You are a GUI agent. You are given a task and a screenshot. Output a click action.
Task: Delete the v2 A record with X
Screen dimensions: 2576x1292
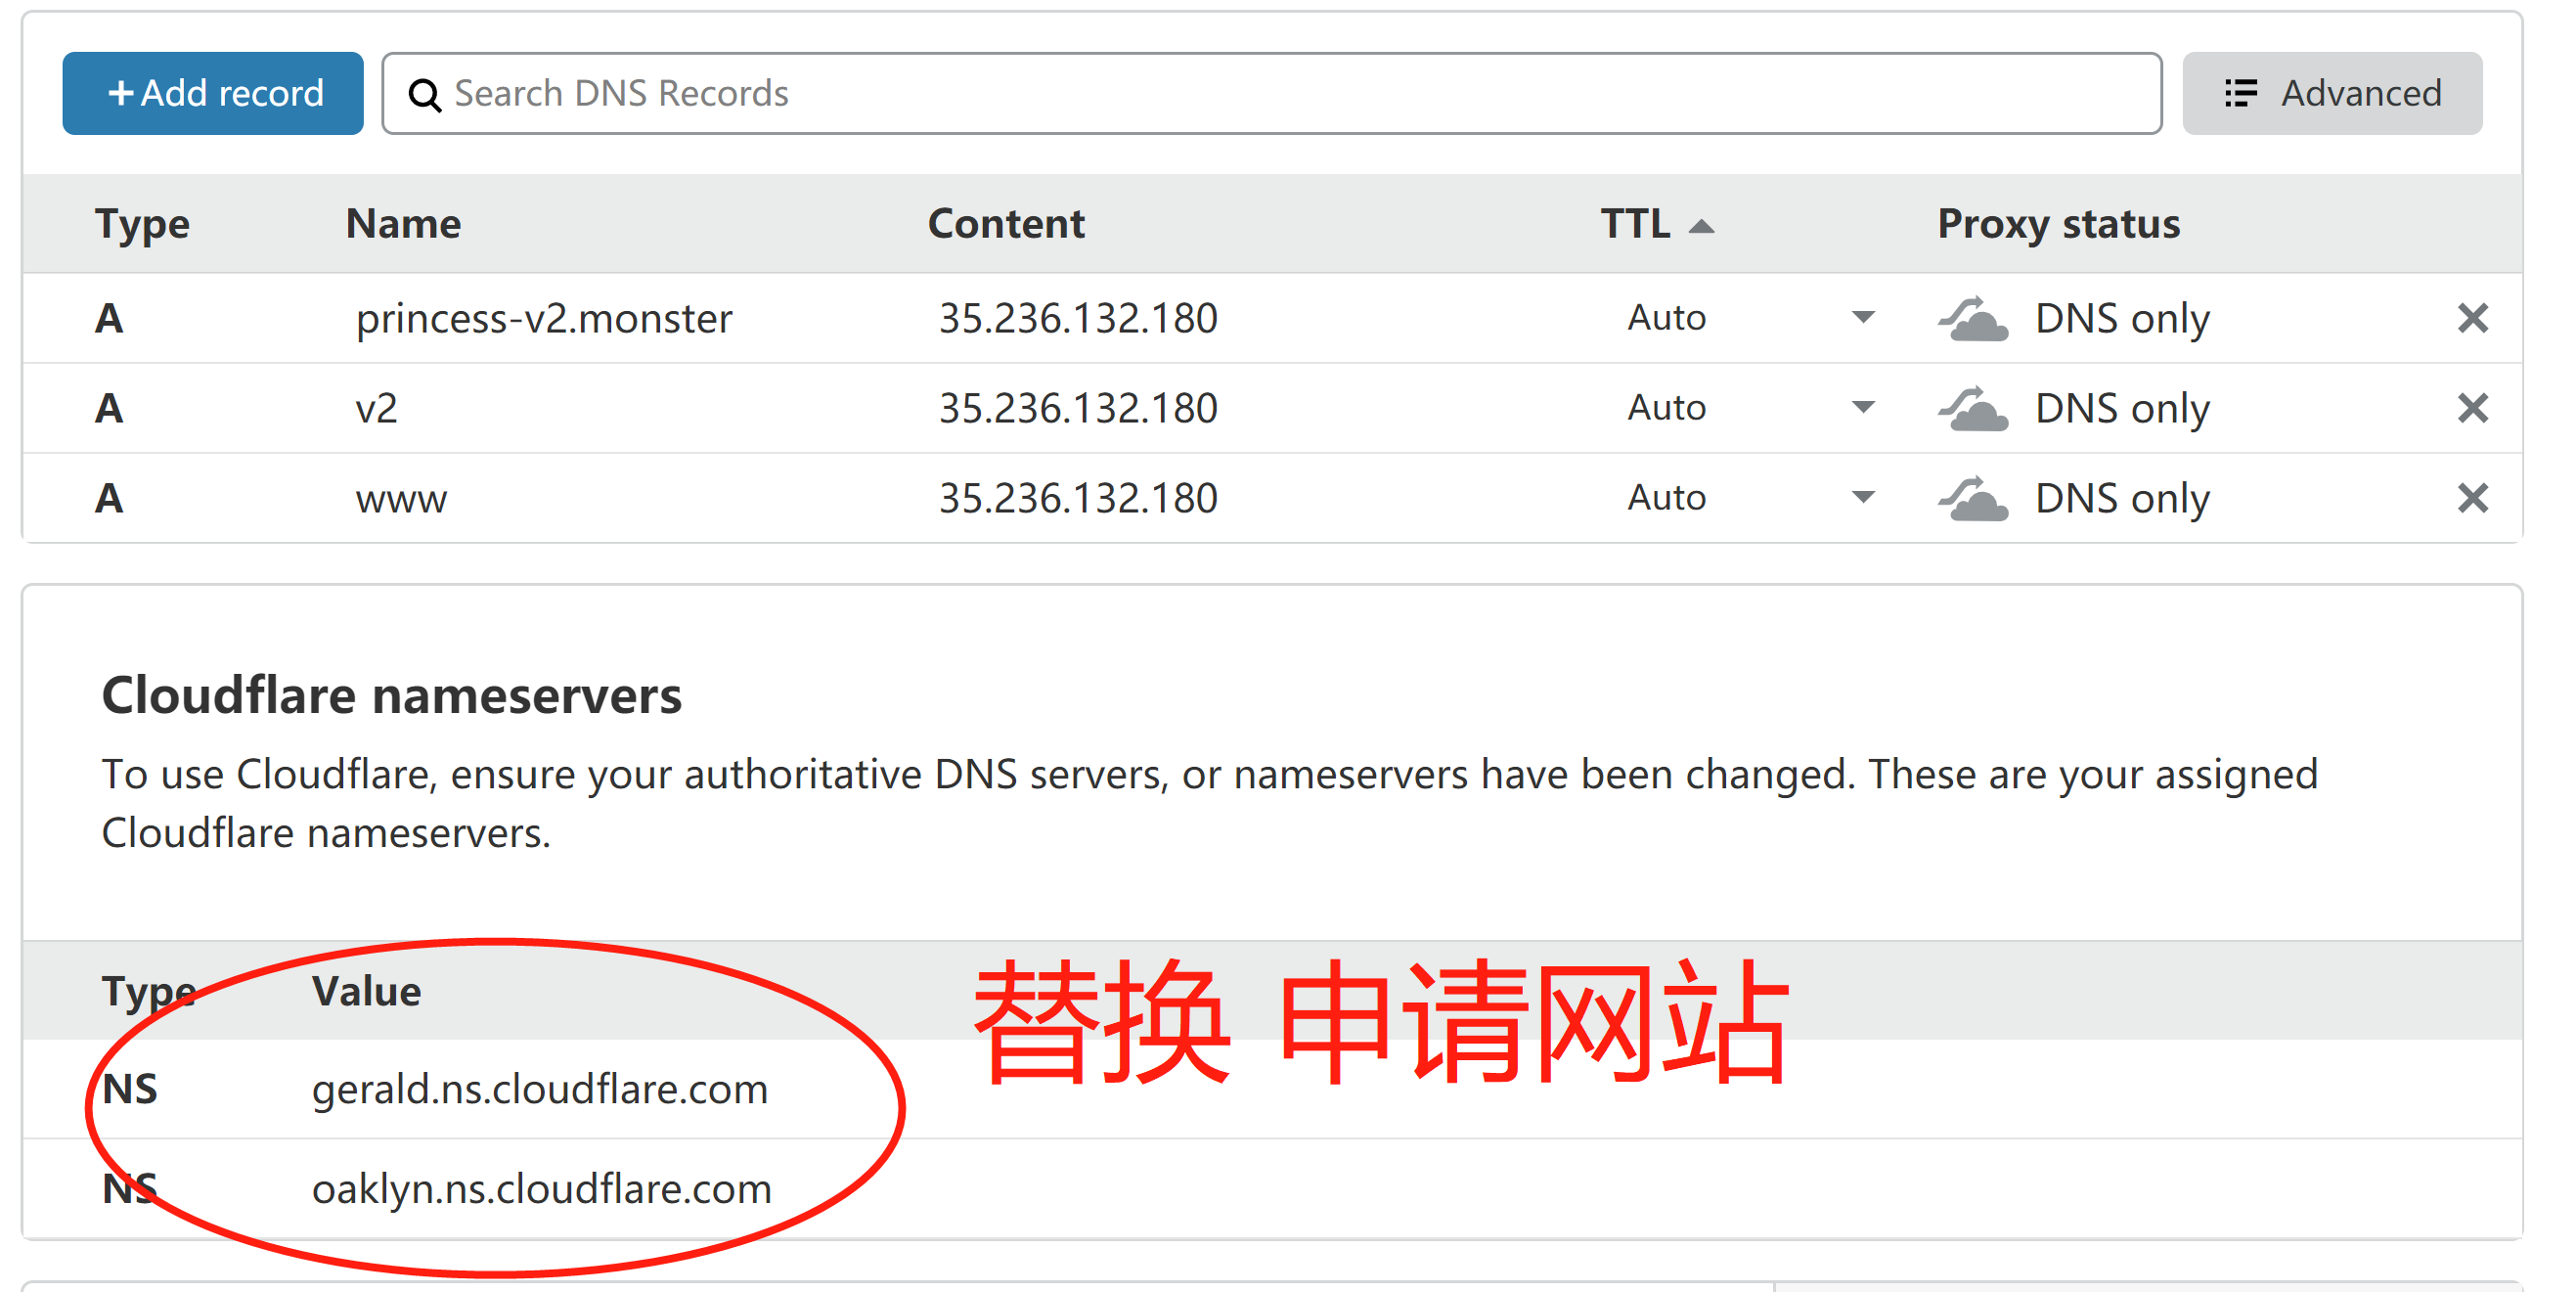pyautogui.click(x=2472, y=408)
